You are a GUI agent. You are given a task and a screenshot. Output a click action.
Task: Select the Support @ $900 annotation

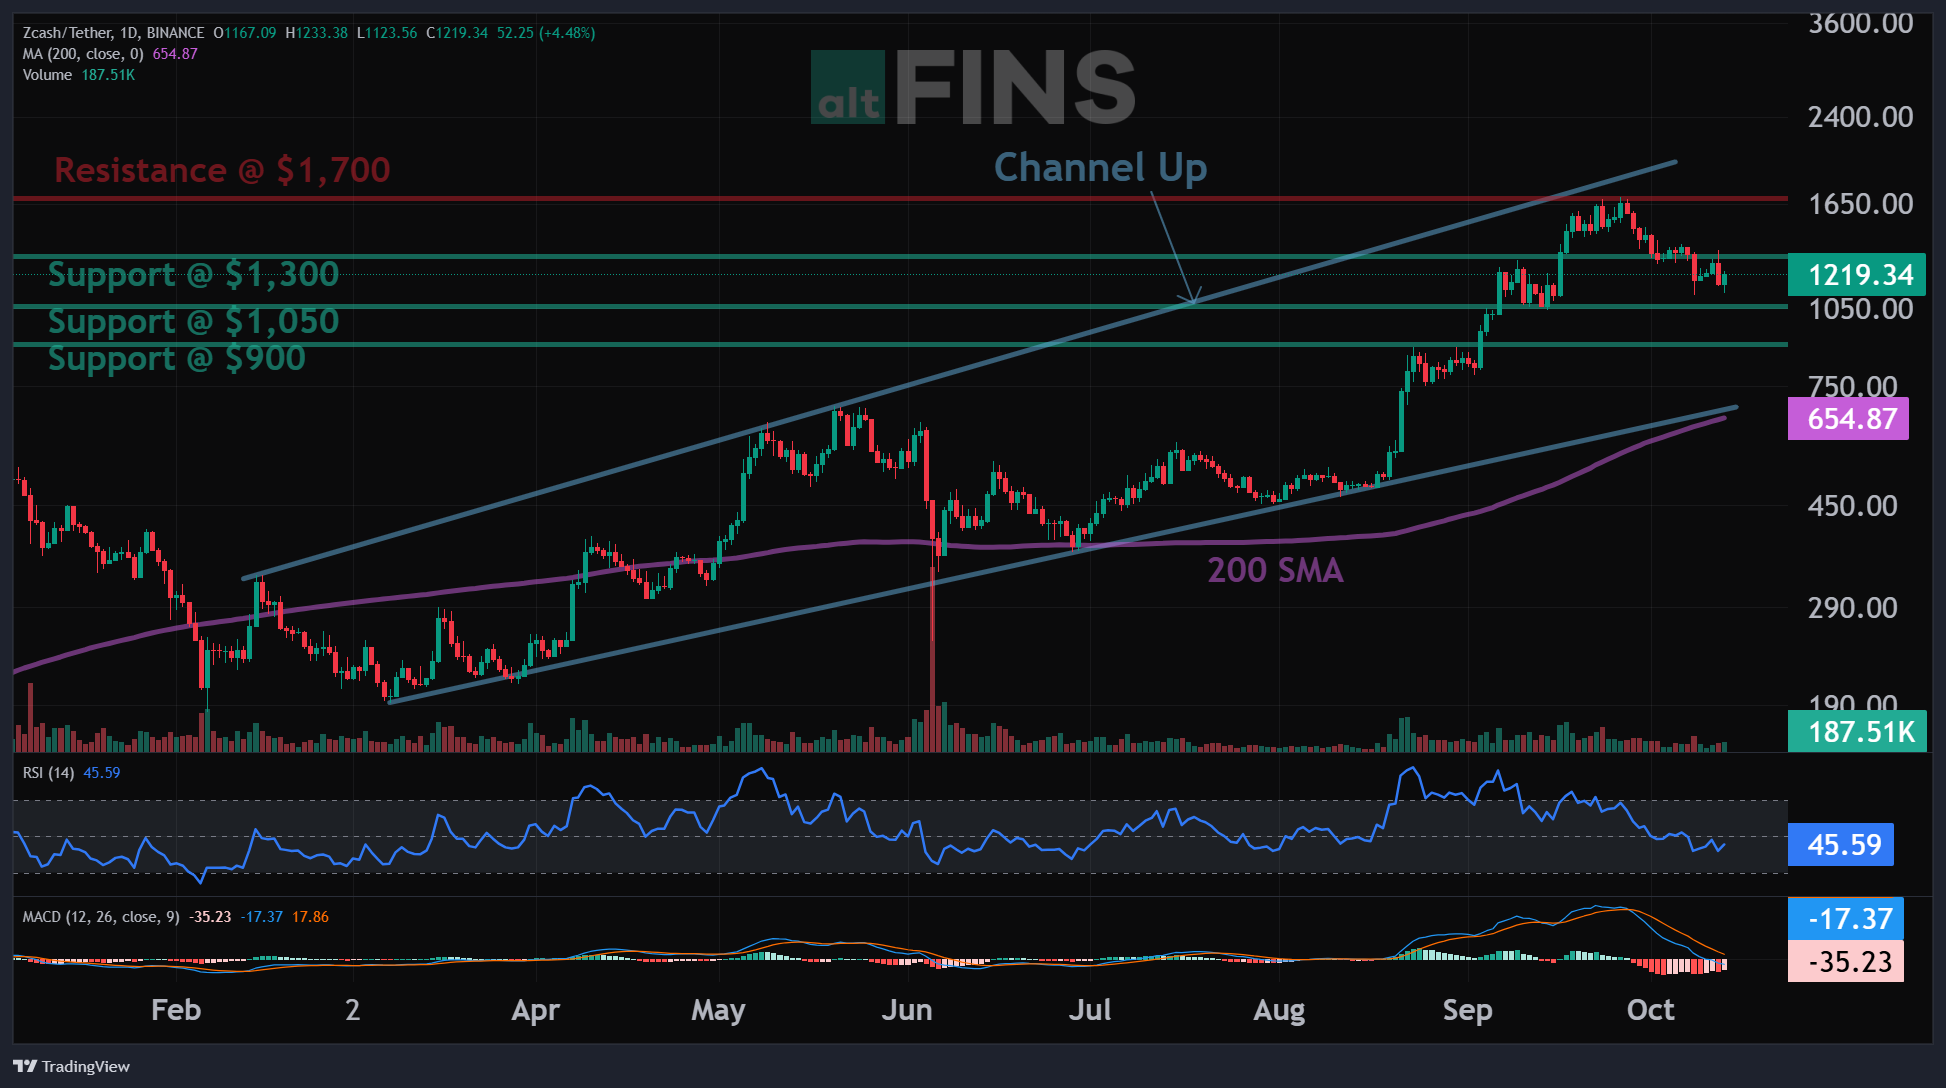point(177,358)
